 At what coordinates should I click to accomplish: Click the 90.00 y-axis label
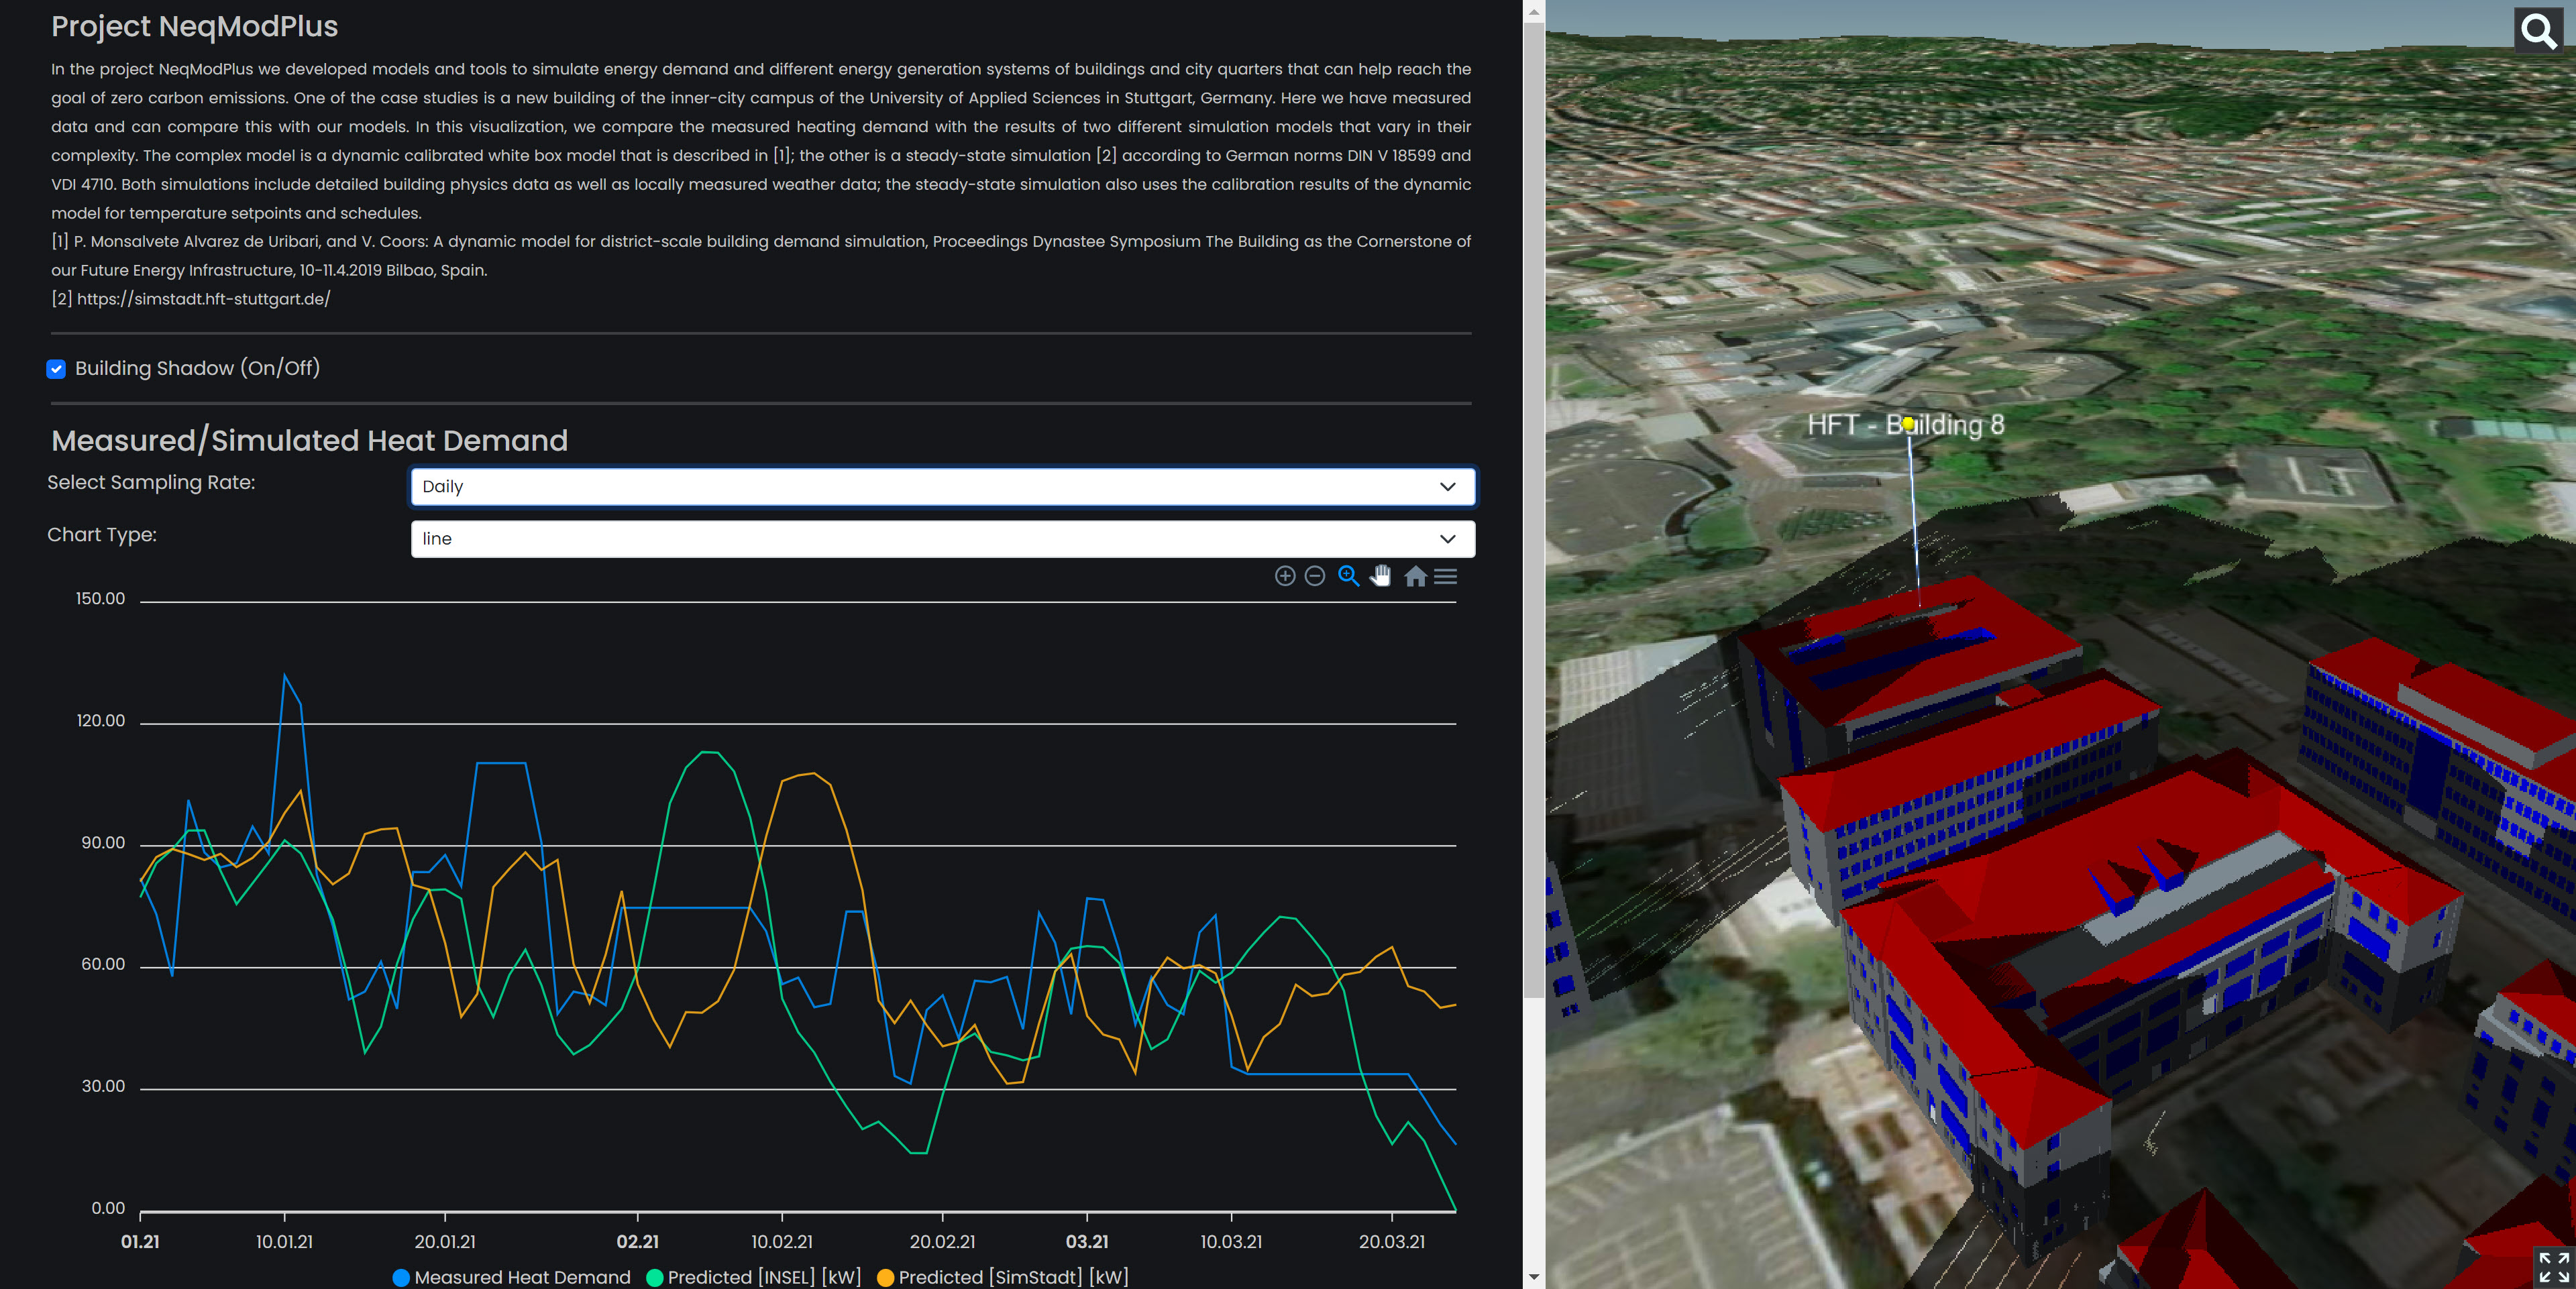(103, 843)
